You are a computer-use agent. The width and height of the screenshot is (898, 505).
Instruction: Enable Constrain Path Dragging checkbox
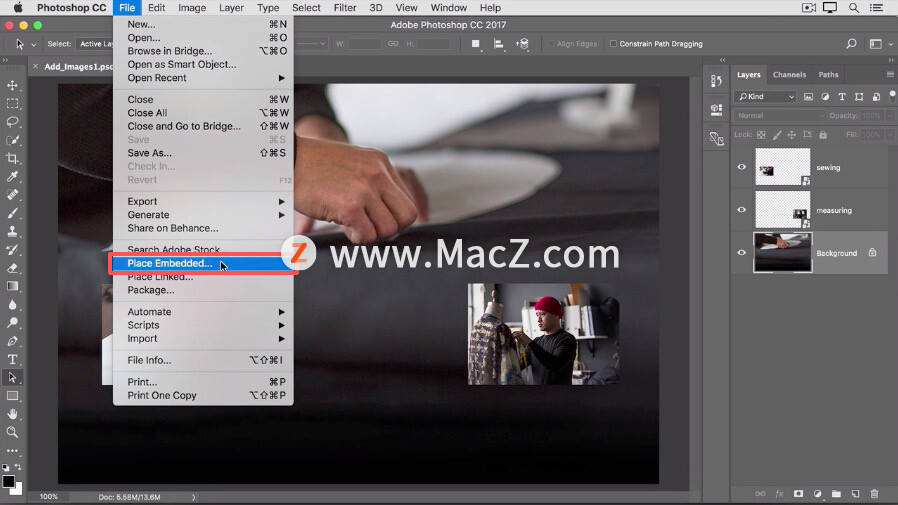(x=613, y=44)
